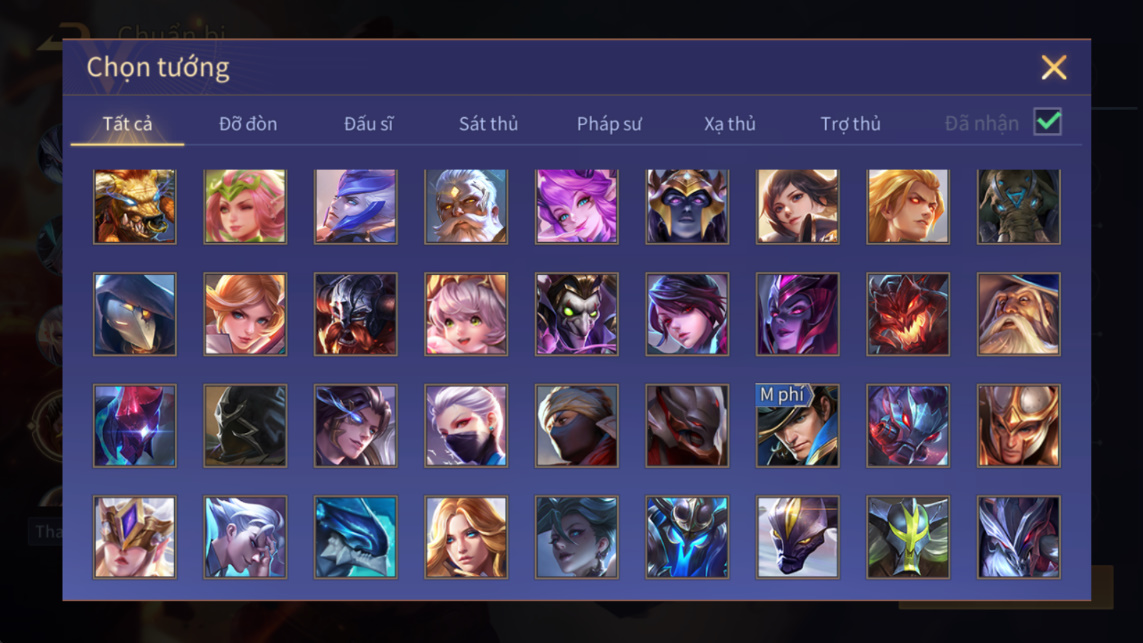
Task: Pick the golden-helmet spartan warrior hero
Action: [1018, 426]
